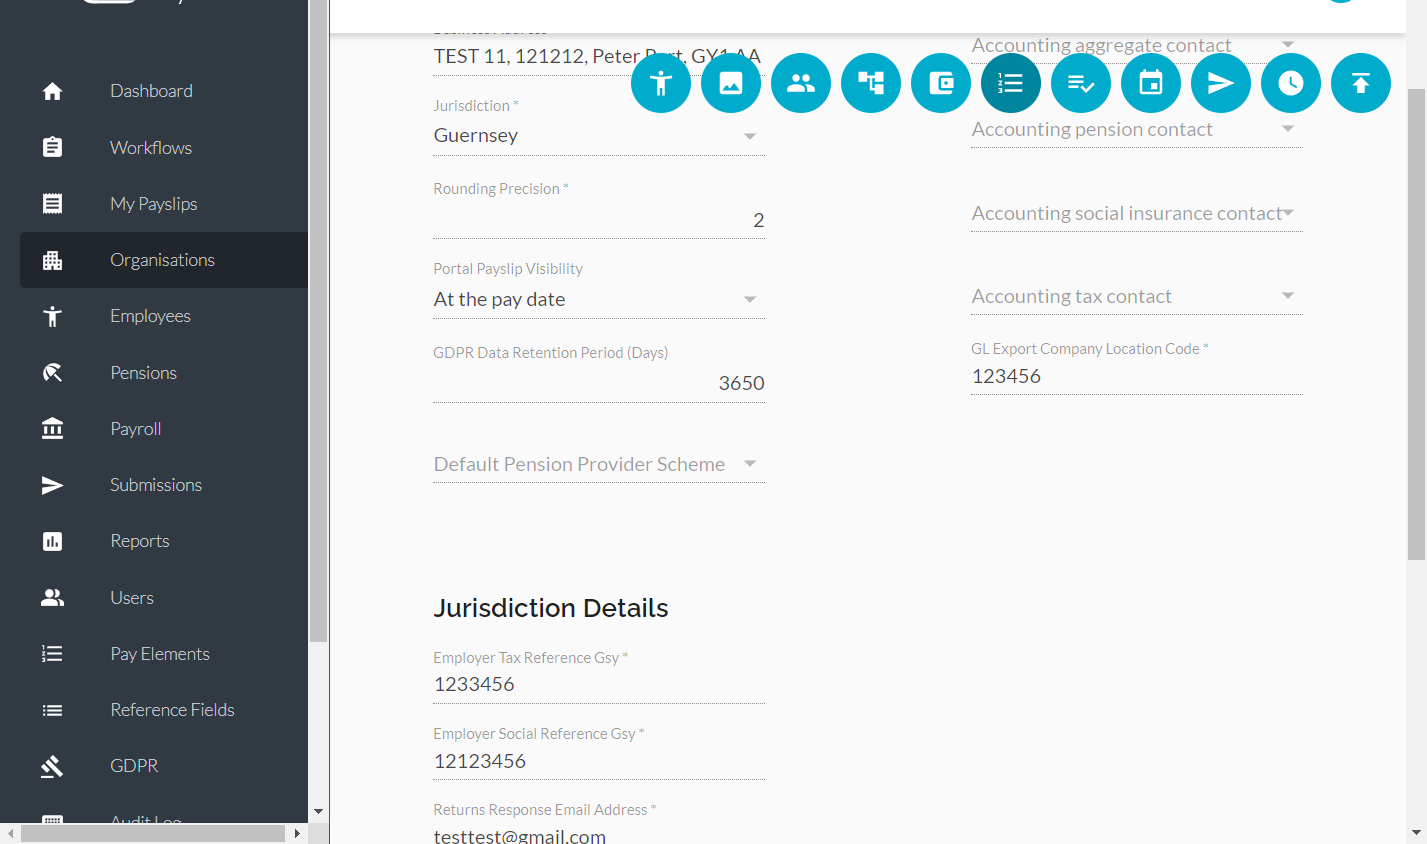The width and height of the screenshot is (1427, 844).
Task: Open Pay Elements from the sidebar
Action: pyautogui.click(x=160, y=653)
